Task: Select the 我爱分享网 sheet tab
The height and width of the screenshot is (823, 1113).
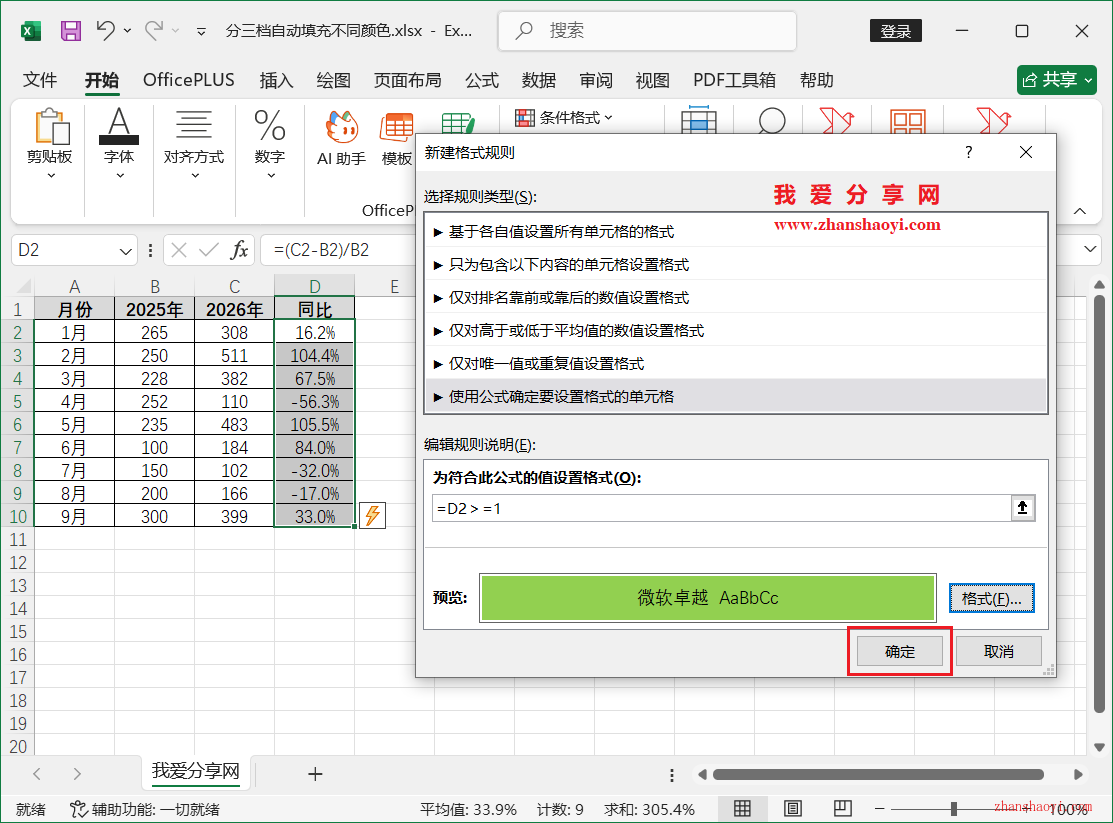Action: (x=196, y=771)
